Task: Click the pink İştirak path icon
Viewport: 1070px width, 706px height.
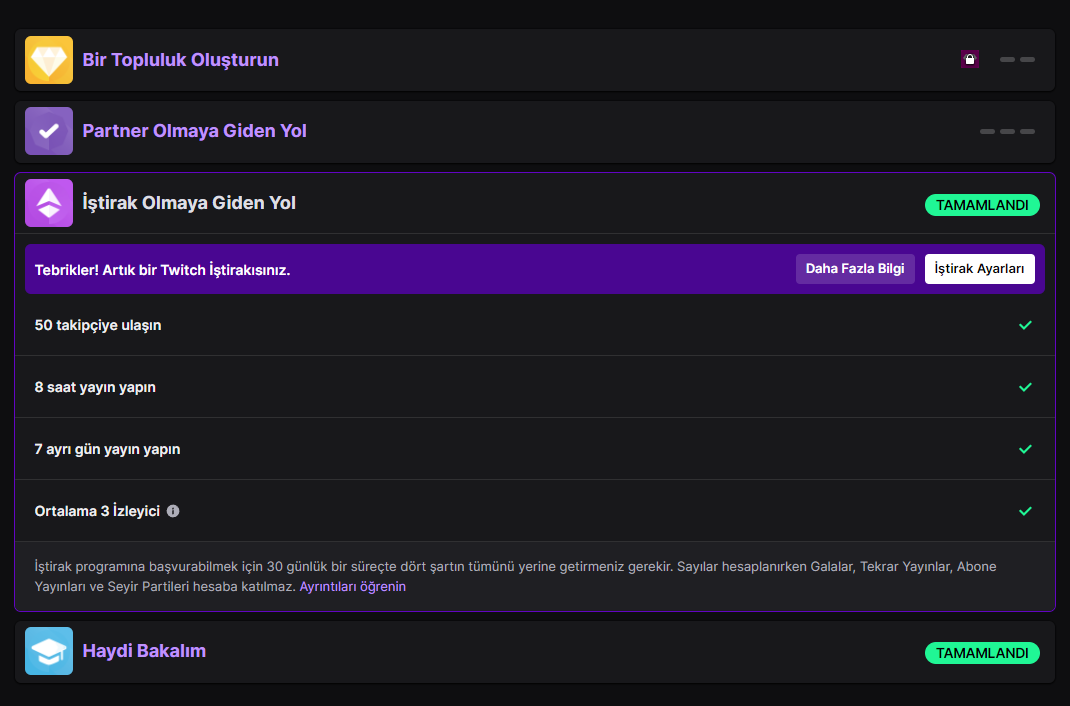Action: (x=49, y=203)
